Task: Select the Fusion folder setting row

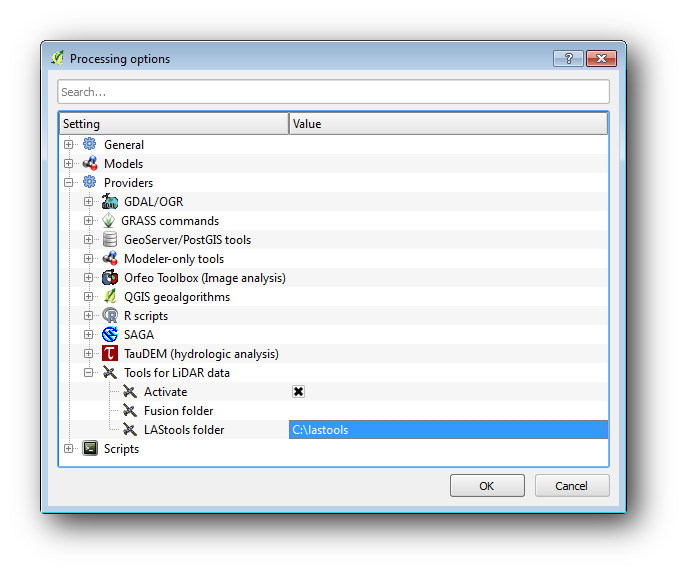Action: point(178,411)
